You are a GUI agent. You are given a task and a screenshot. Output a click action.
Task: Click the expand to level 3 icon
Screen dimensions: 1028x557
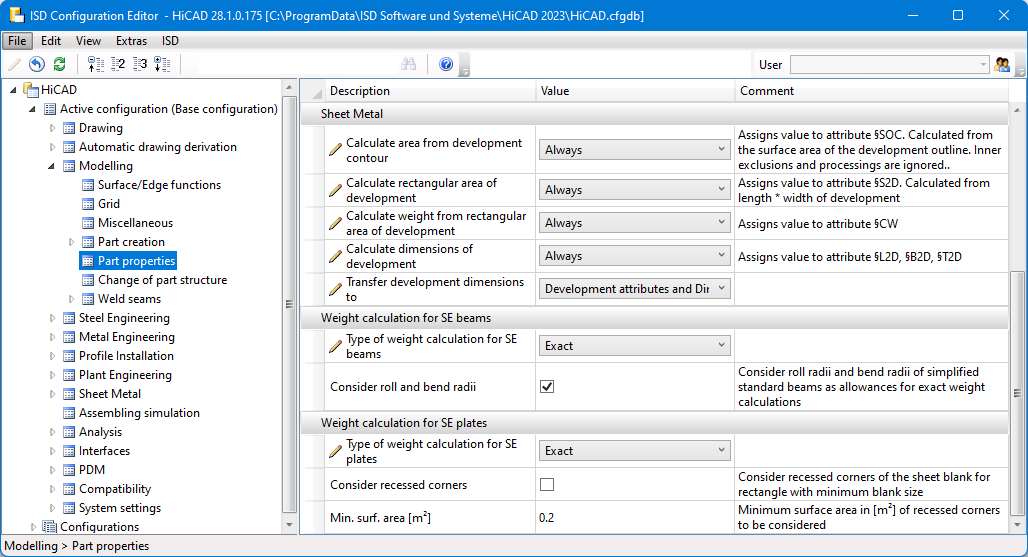point(140,64)
